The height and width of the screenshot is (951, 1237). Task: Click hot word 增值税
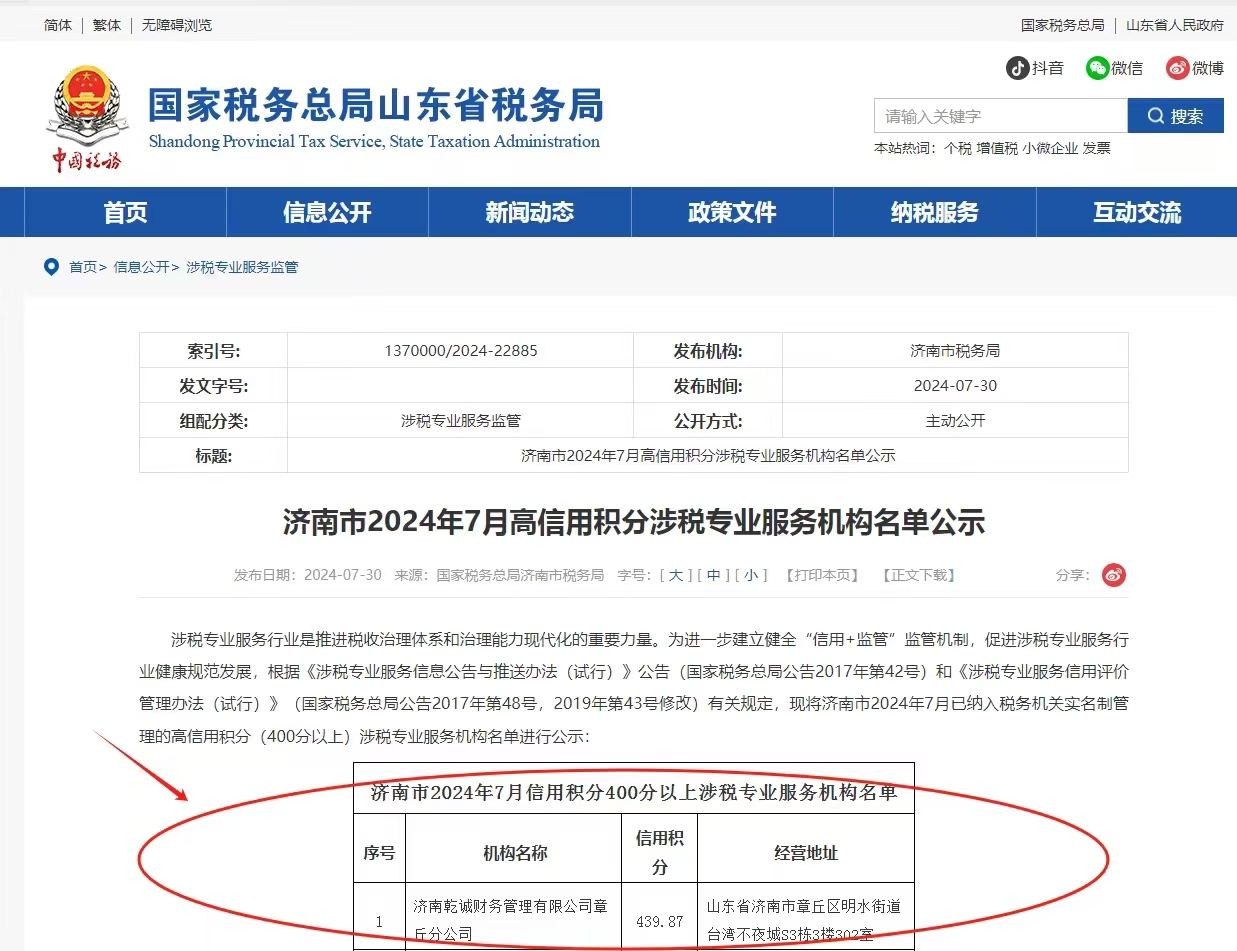coord(997,148)
